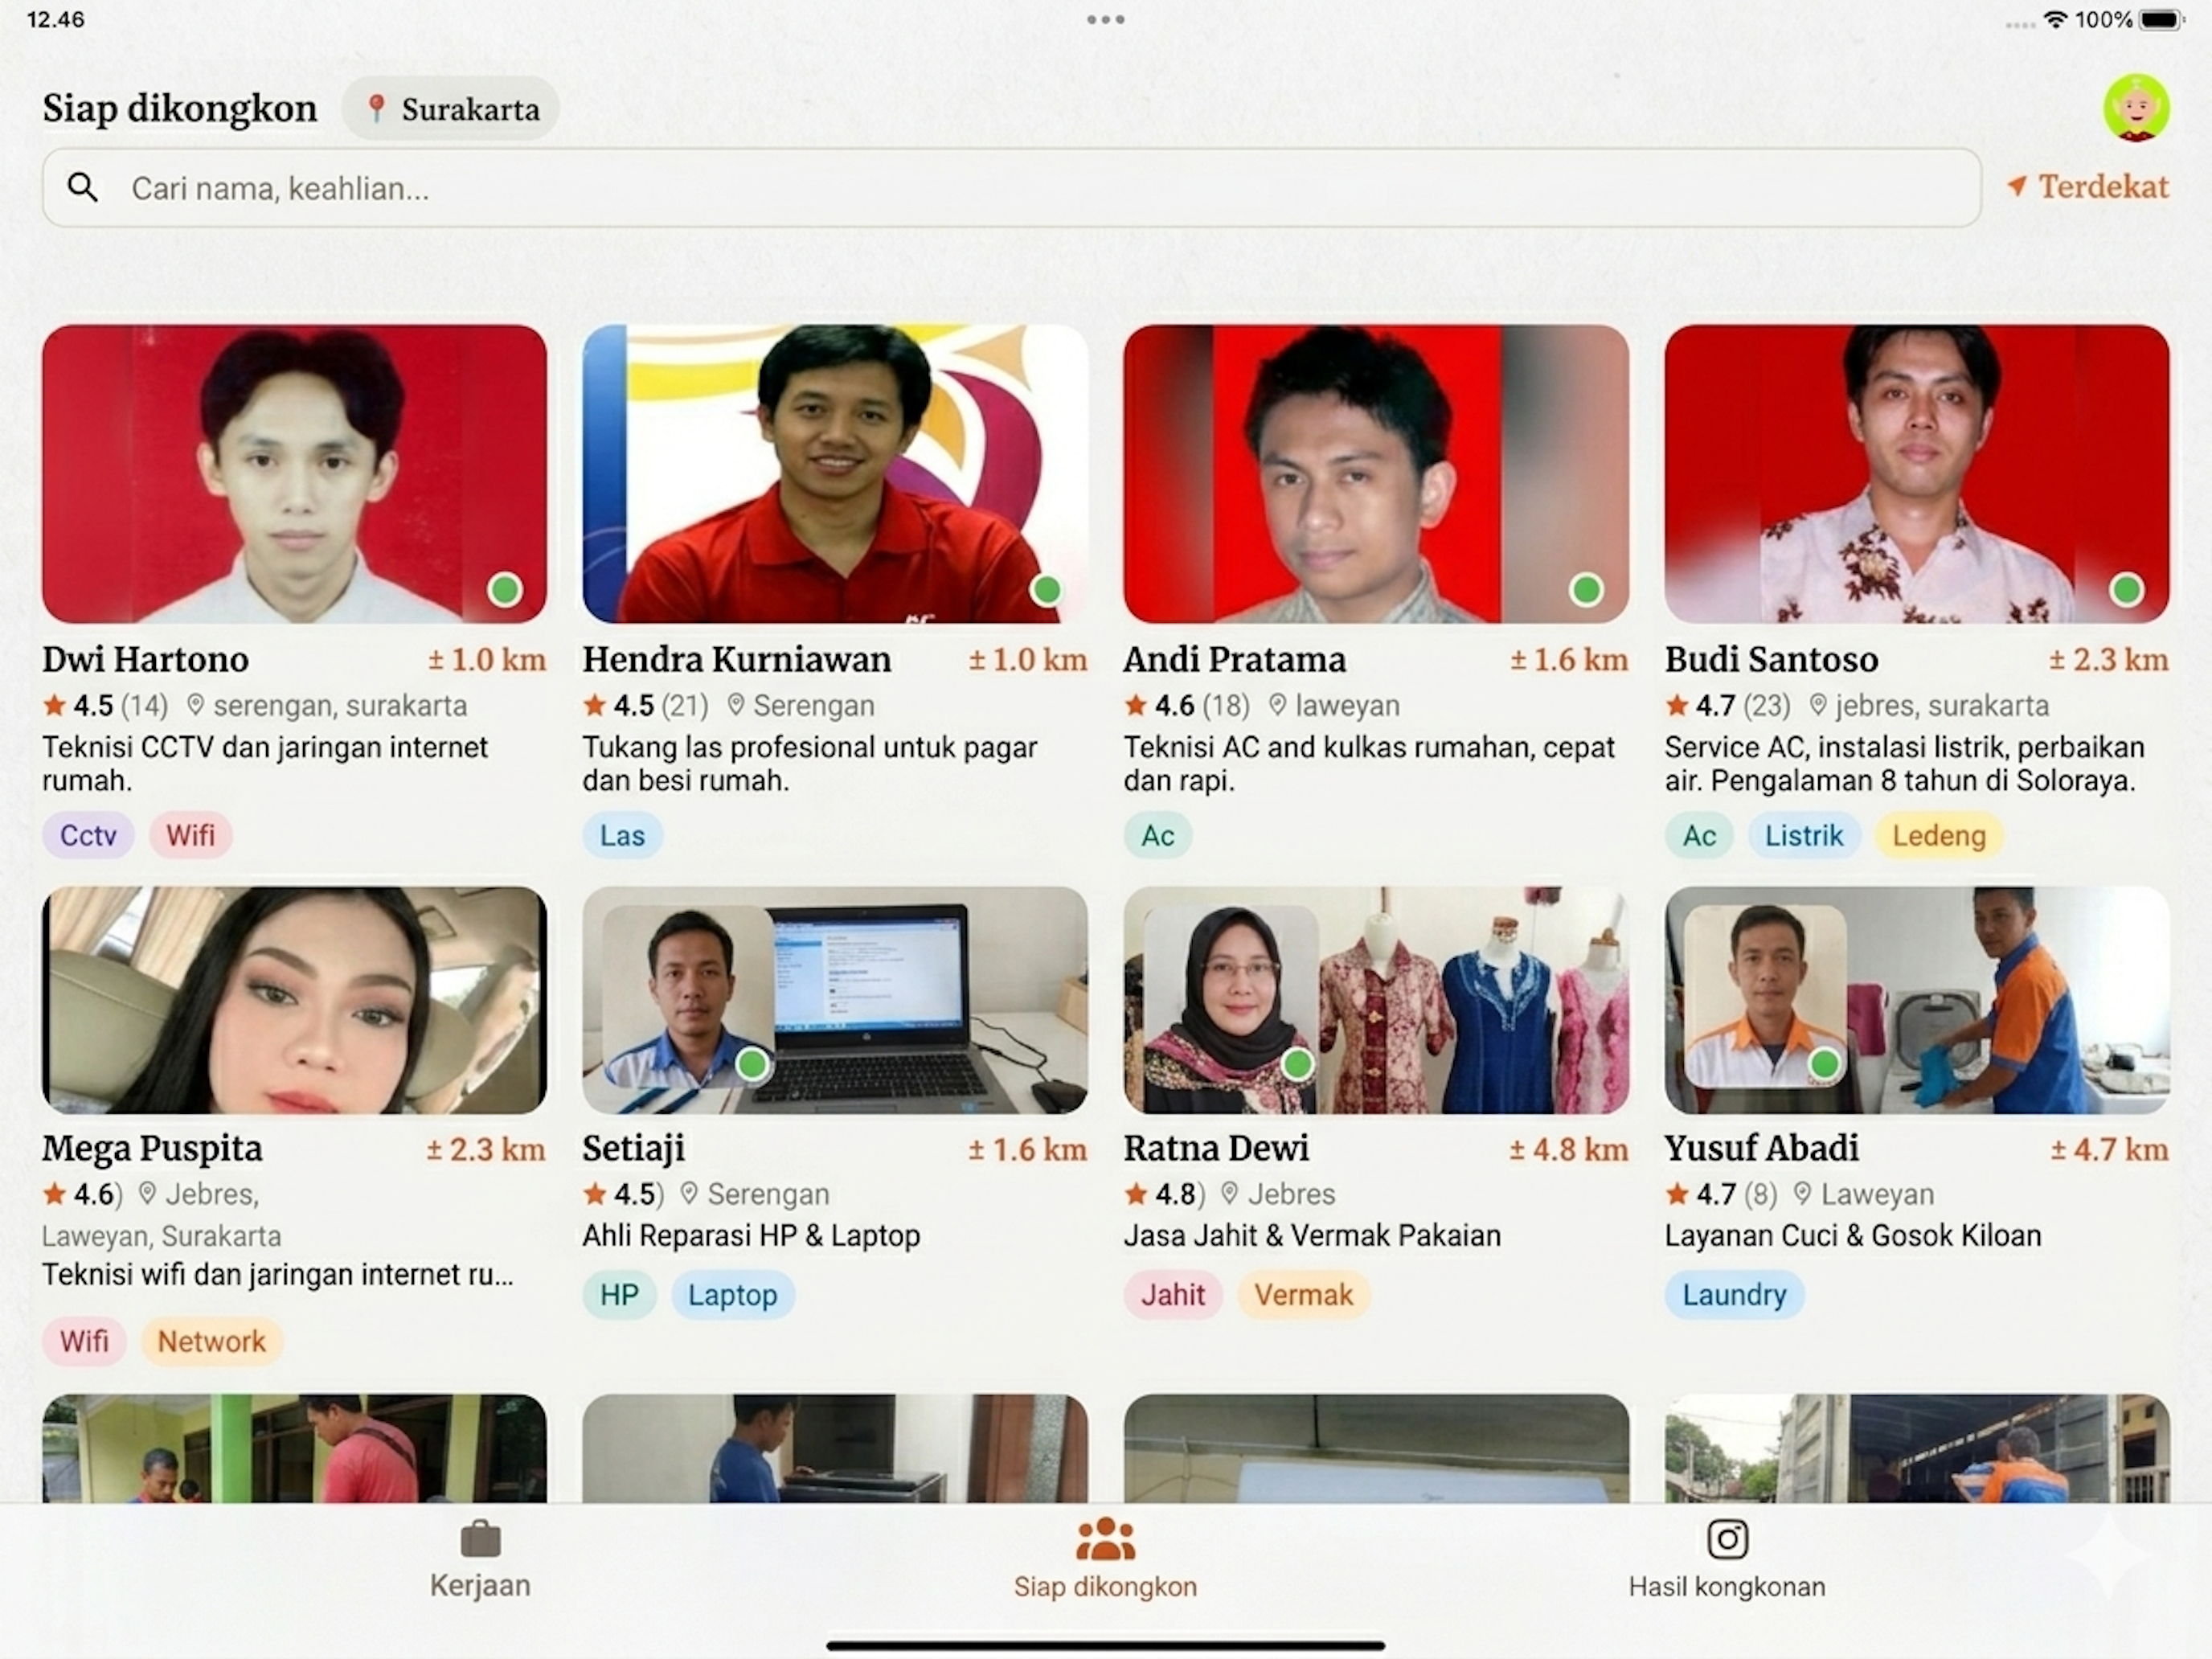This screenshot has height=1659, width=2212.
Task: Open the user profile avatar
Action: coord(2136,107)
